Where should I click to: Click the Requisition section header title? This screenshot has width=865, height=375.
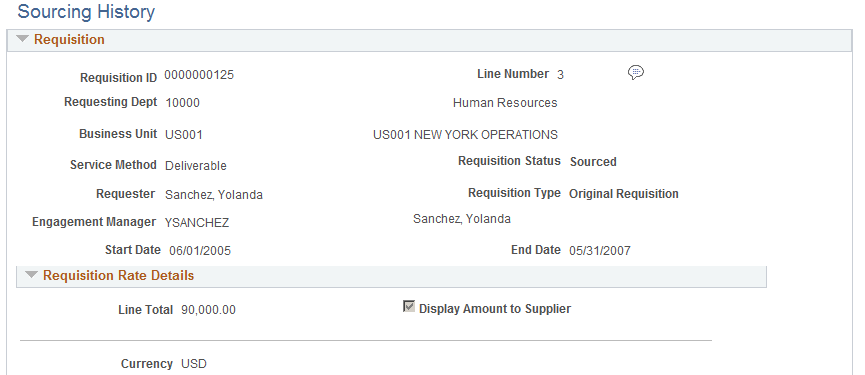click(70, 40)
